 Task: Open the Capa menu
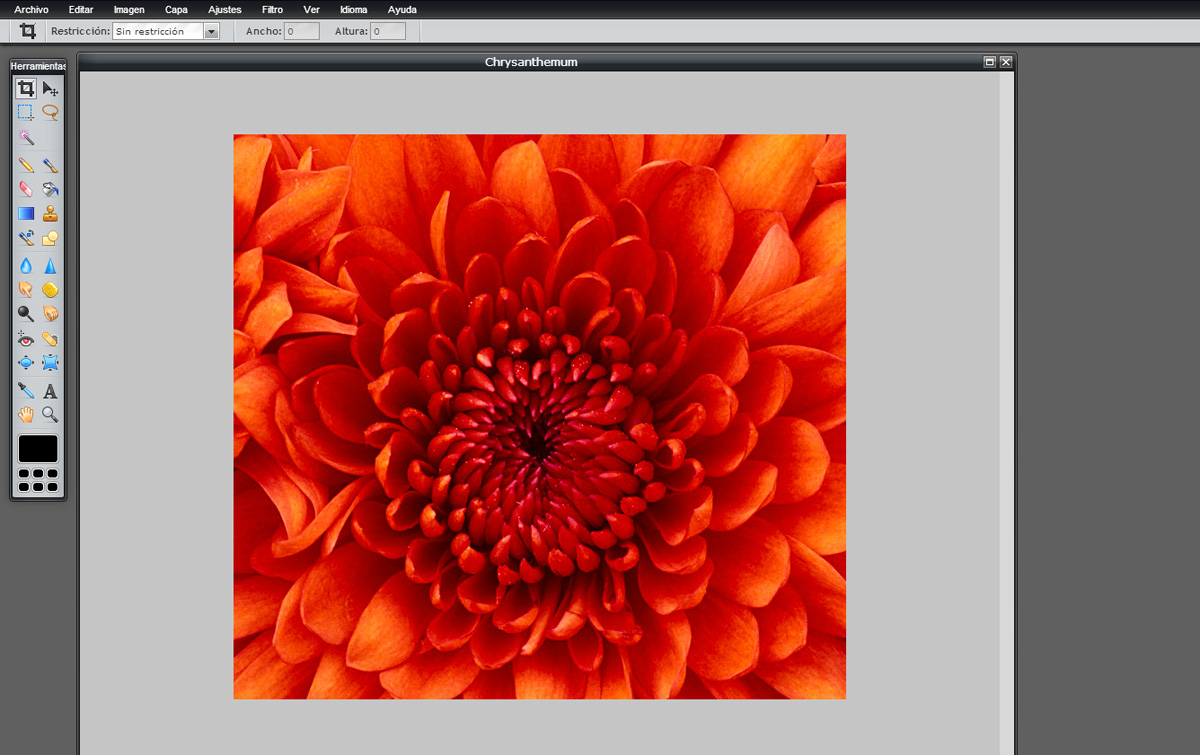coord(176,9)
